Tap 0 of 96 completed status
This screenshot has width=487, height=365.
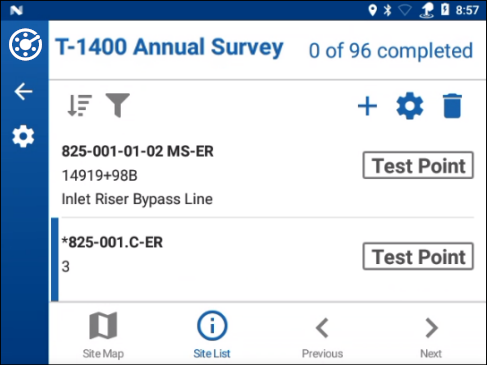click(x=391, y=51)
